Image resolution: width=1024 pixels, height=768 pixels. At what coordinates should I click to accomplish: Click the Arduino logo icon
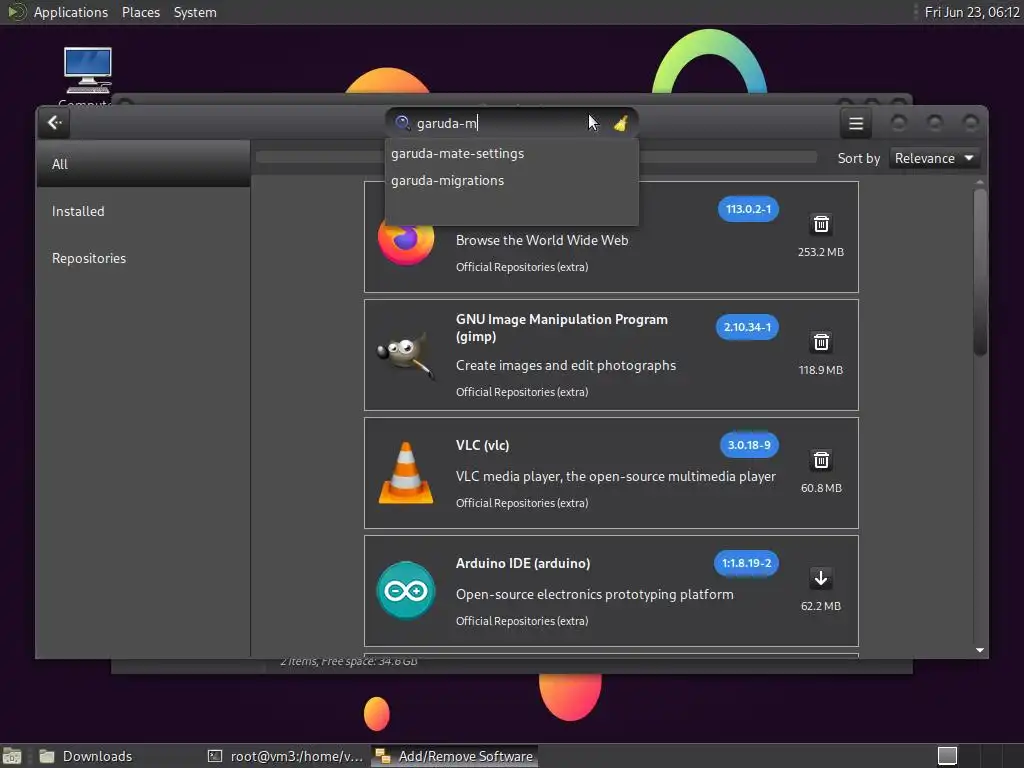pyautogui.click(x=406, y=591)
